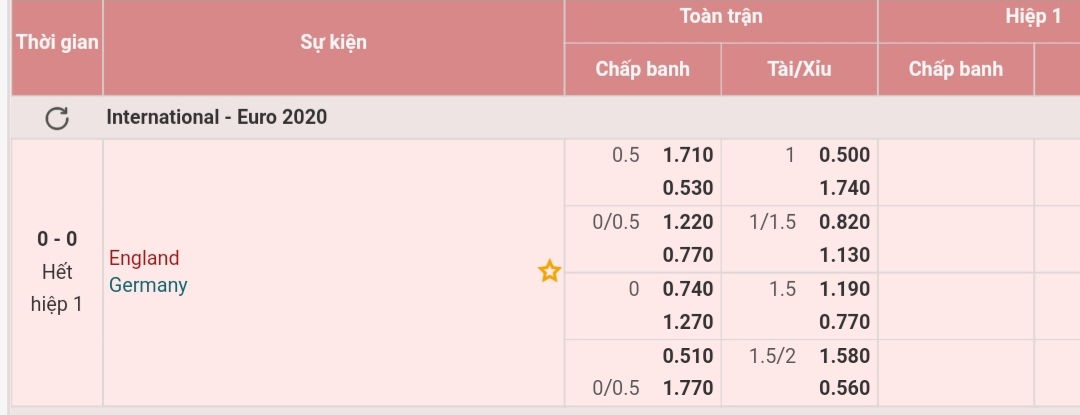This screenshot has width=1080, height=415.
Task: Choose the 0.500 over/under odds
Action: (844, 155)
